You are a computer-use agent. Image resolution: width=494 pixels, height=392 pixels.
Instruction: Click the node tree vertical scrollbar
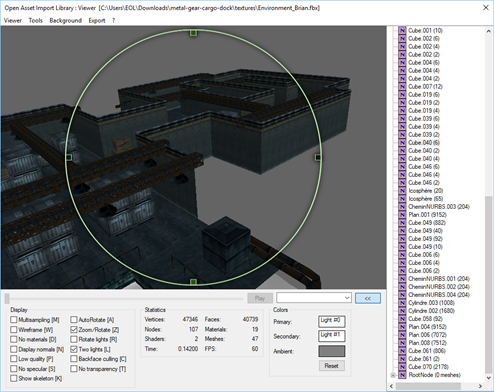click(x=489, y=203)
